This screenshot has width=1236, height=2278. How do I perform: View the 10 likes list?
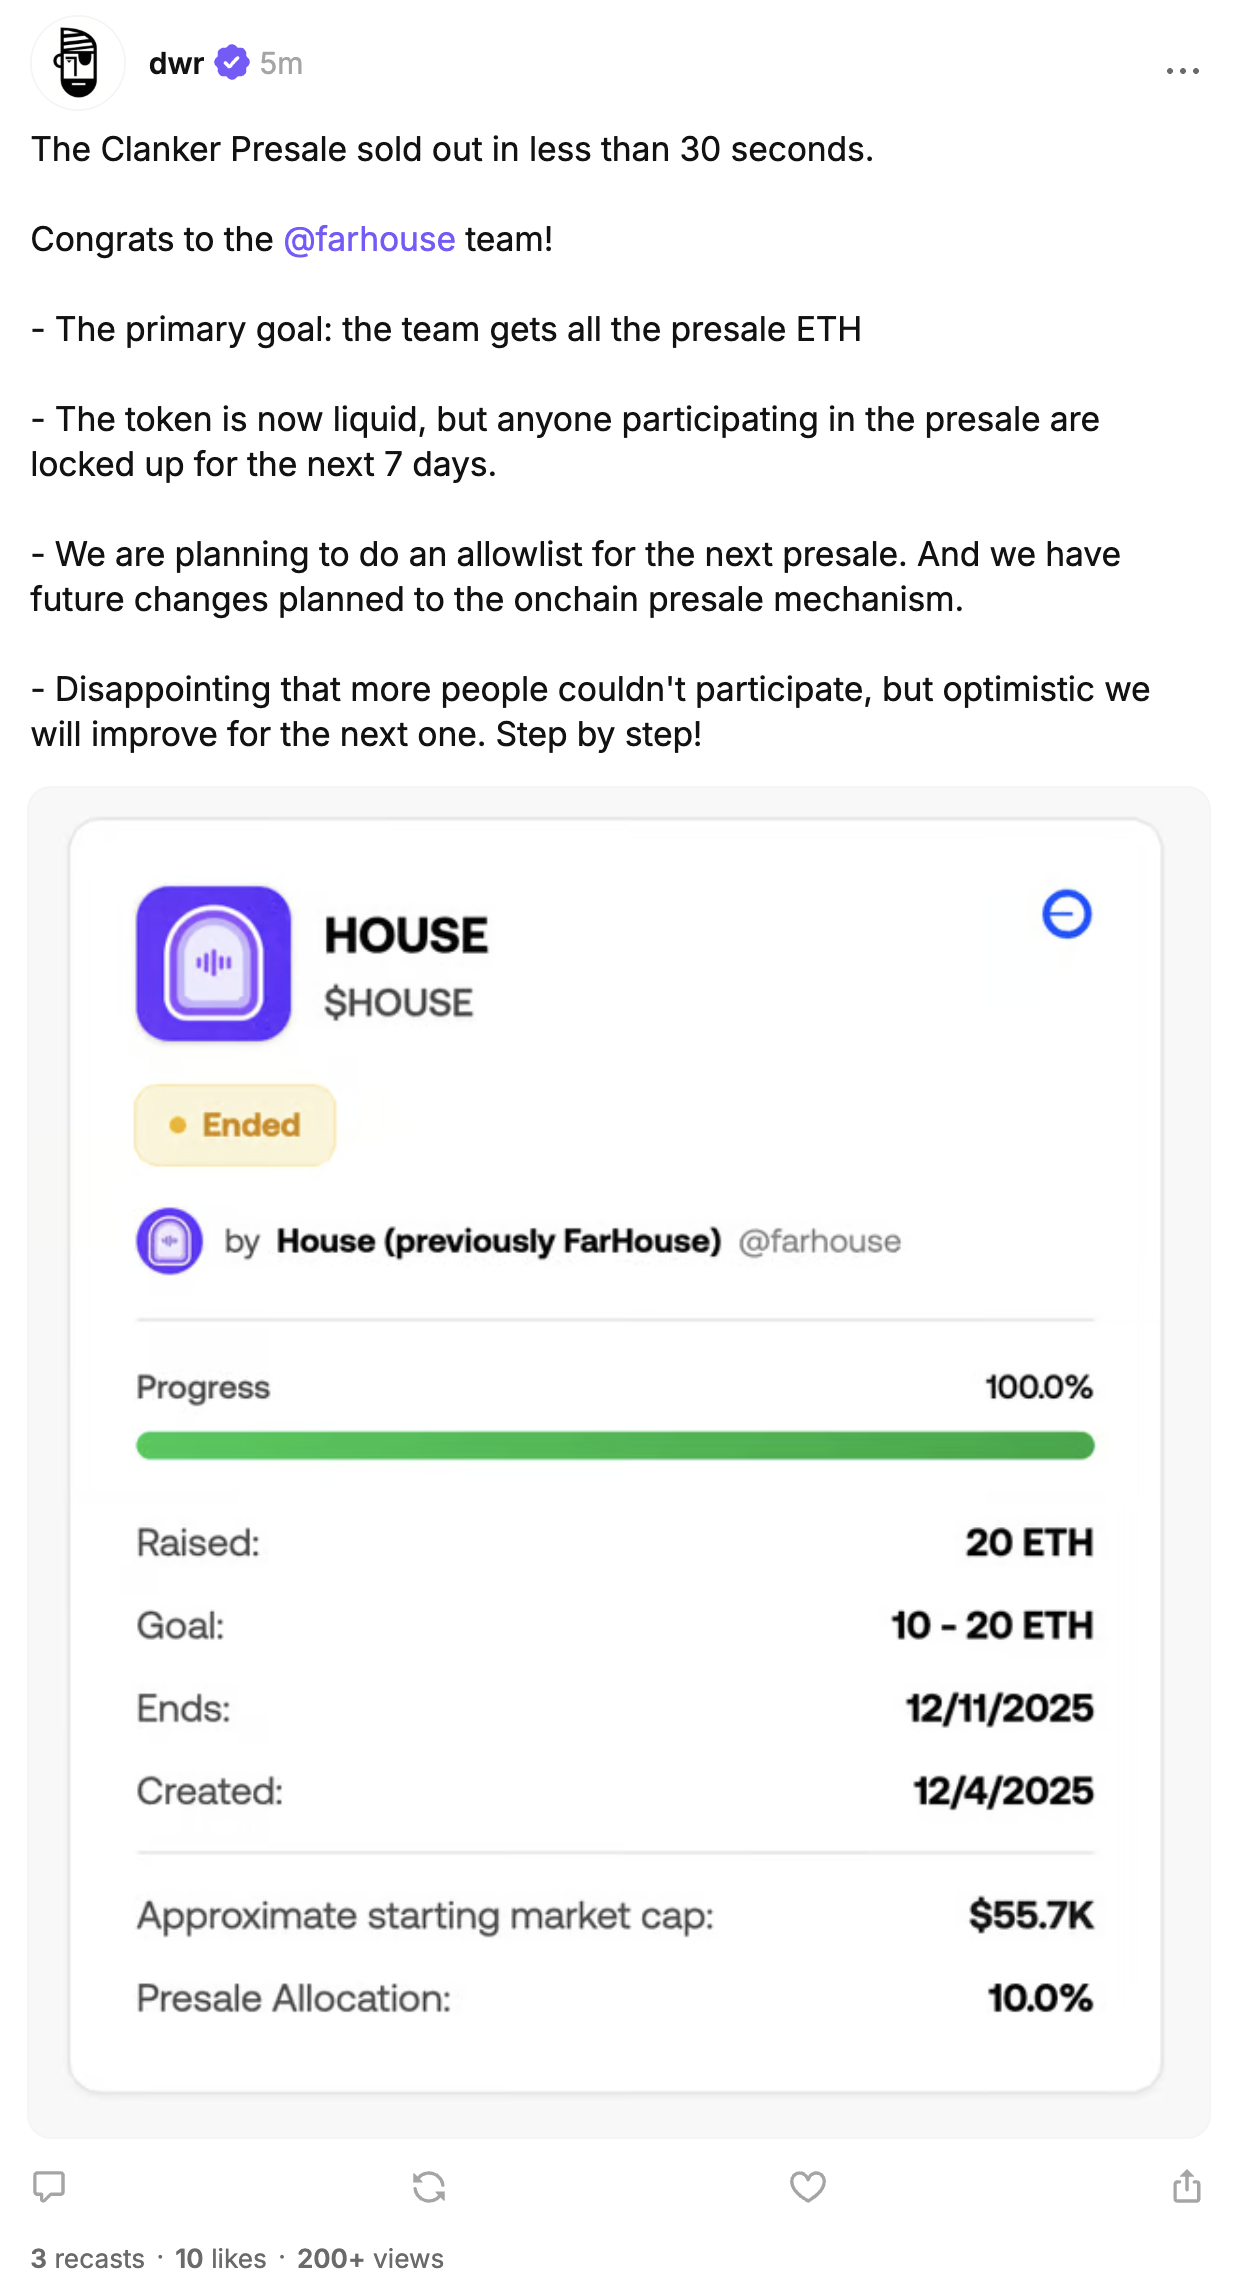click(221, 2258)
